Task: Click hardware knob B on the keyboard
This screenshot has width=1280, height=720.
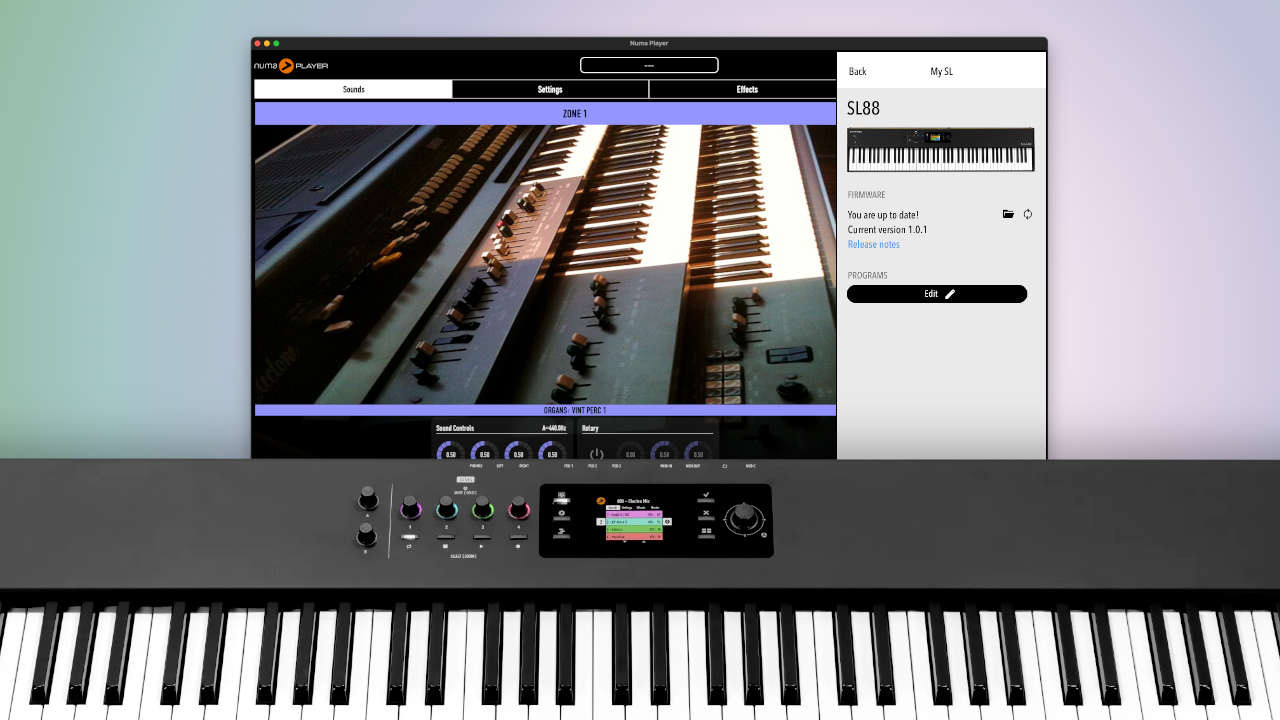Action: point(366,534)
